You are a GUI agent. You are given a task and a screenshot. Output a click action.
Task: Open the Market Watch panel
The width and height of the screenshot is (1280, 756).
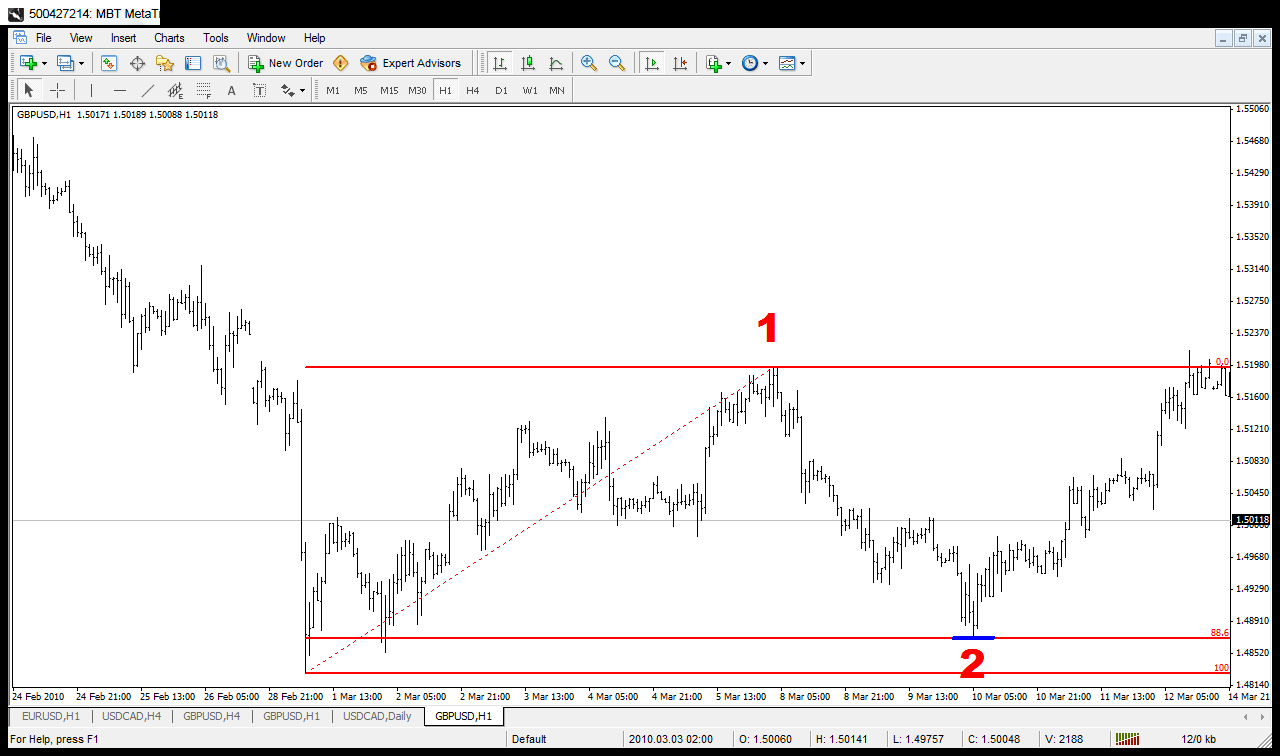click(109, 63)
